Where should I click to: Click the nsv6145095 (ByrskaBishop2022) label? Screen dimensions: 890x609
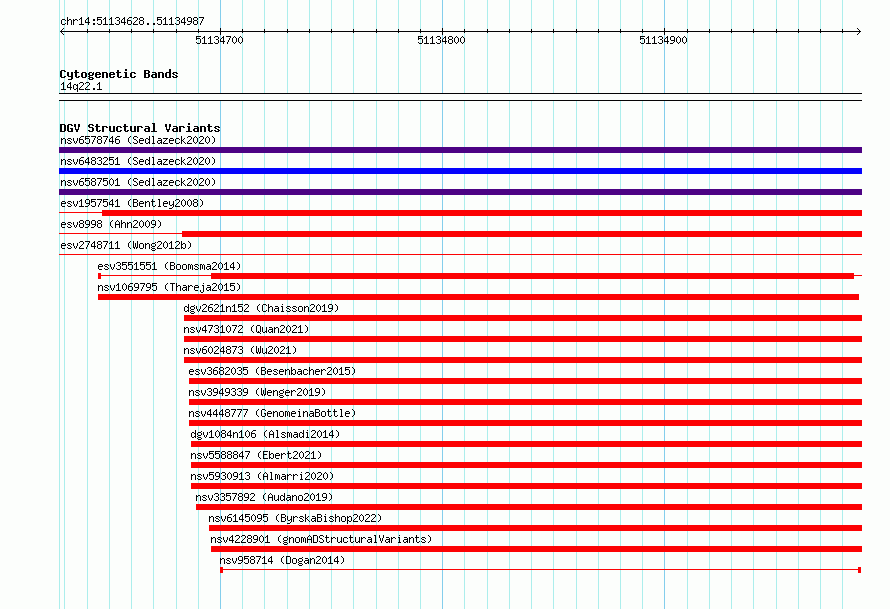(295, 518)
